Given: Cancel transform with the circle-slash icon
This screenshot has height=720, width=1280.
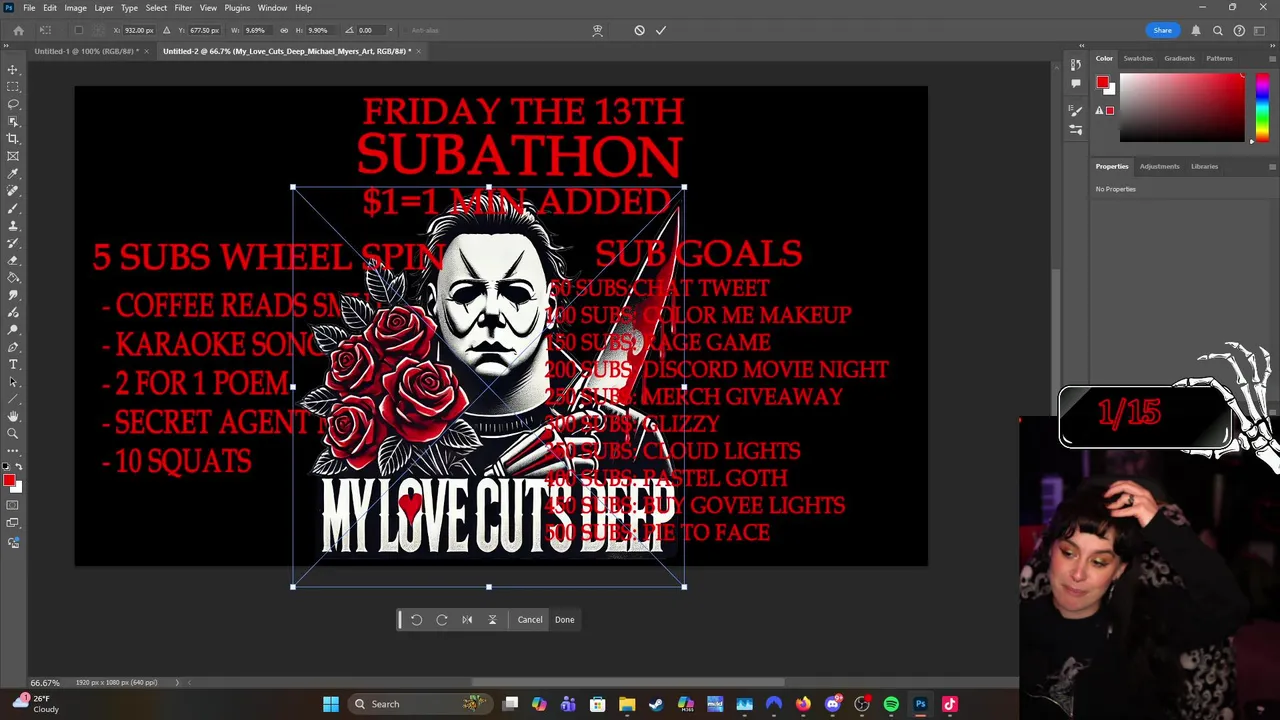Looking at the screenshot, I should click(639, 30).
